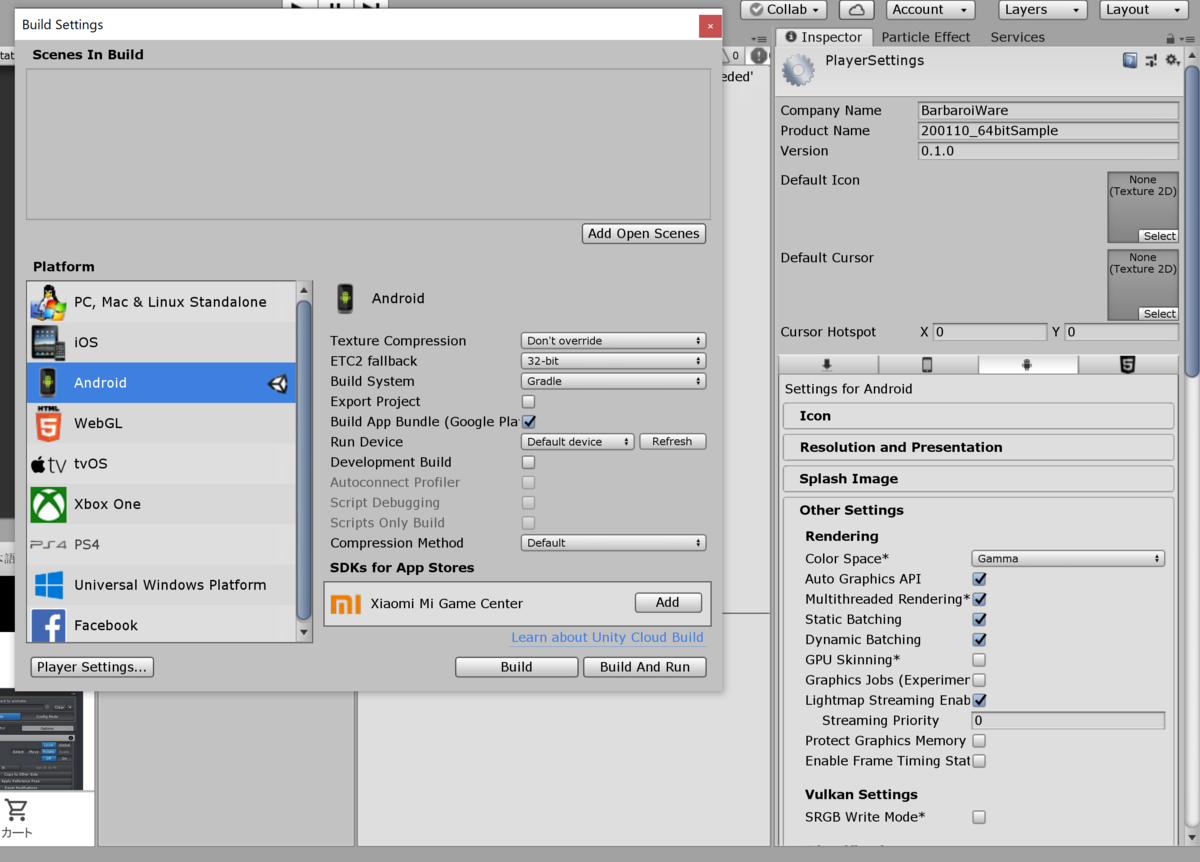Open PlayerSettings help reference icon

1130,61
